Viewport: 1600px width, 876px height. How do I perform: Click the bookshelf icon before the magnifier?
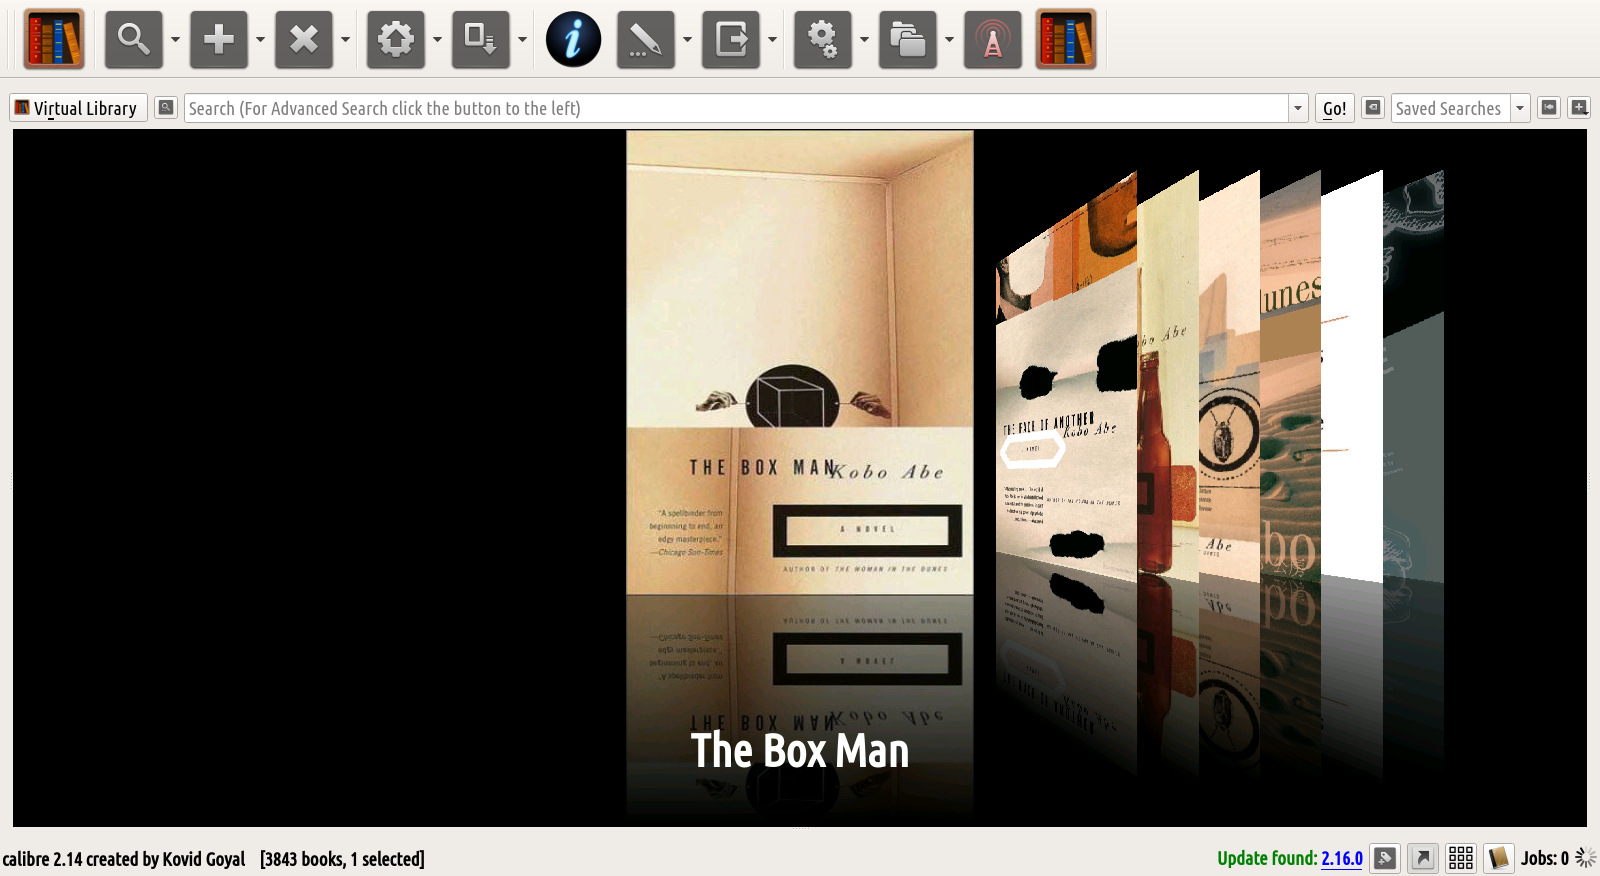click(x=54, y=40)
